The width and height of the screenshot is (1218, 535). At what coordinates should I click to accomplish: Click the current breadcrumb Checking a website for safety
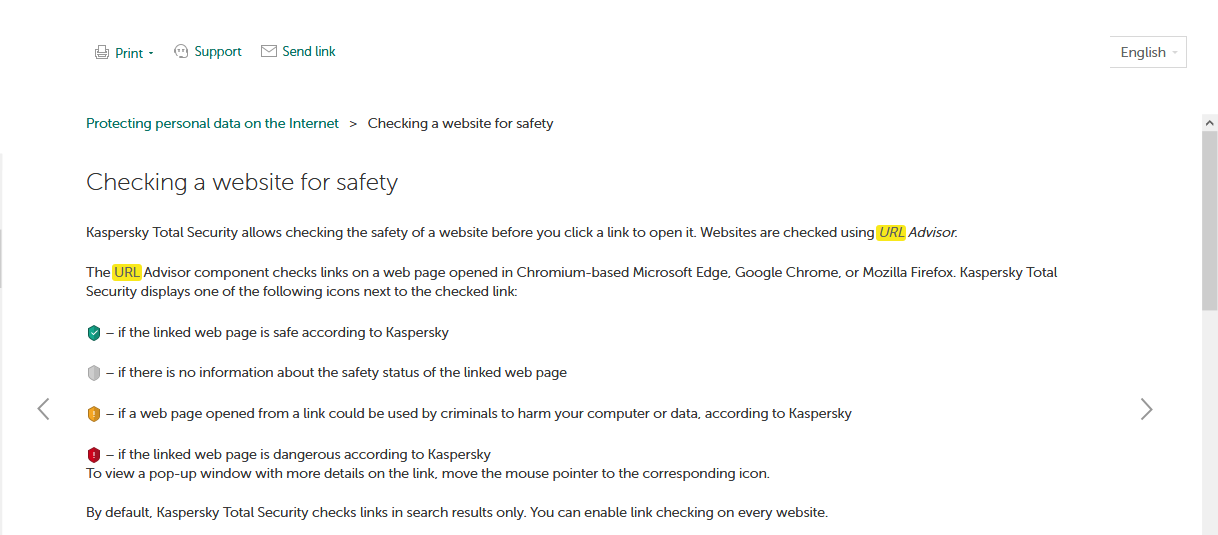pos(460,123)
